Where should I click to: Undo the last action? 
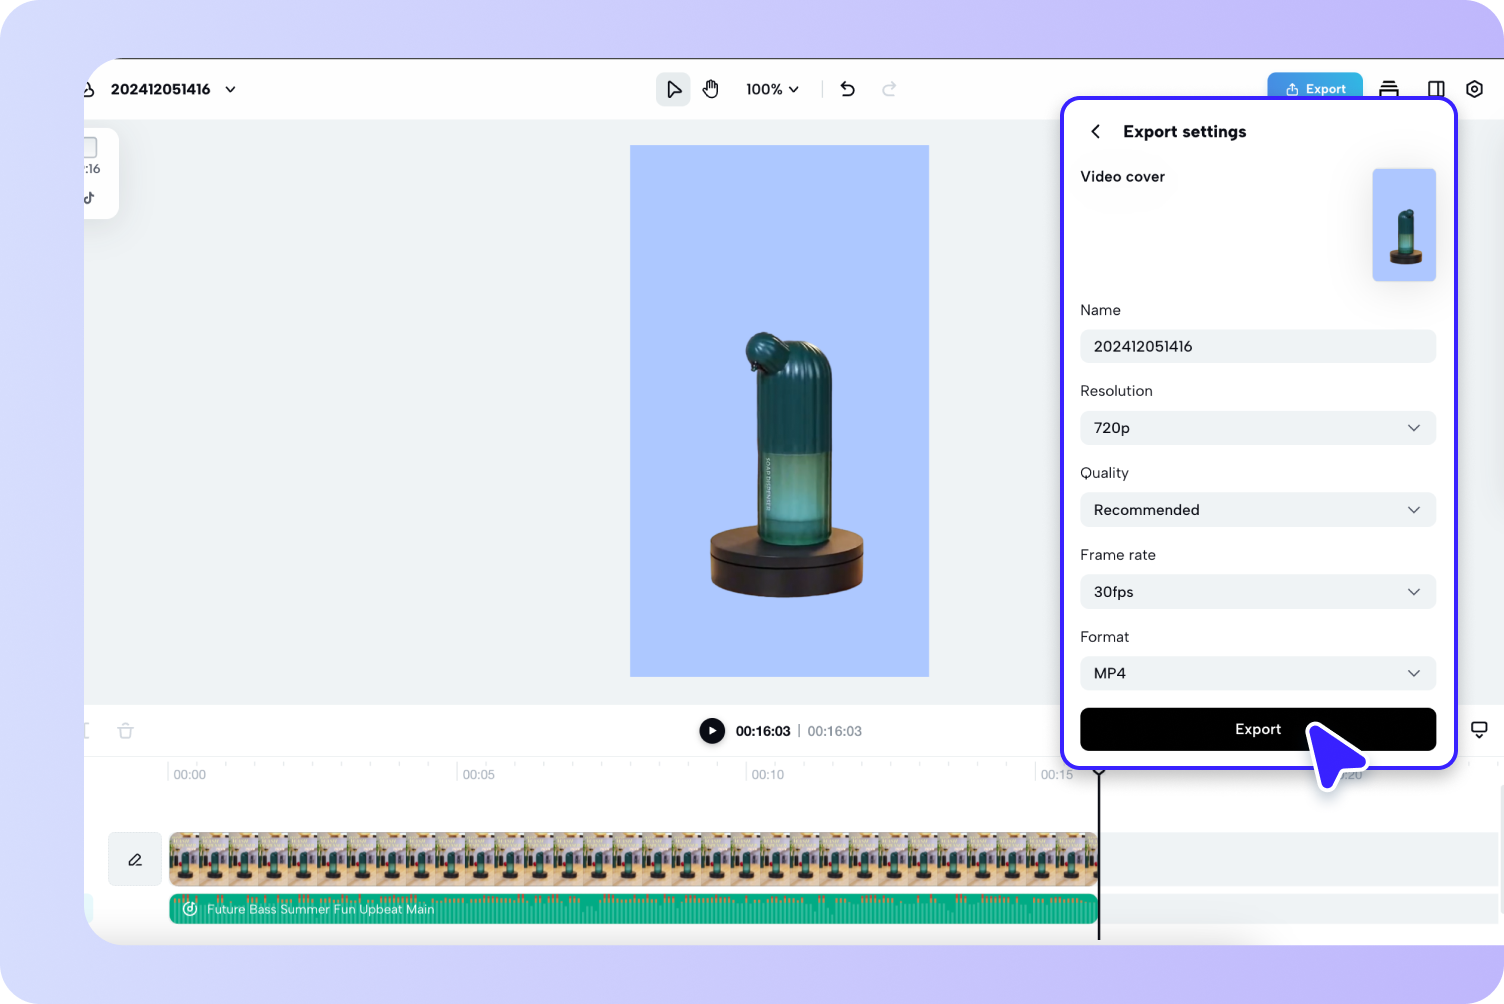847,89
